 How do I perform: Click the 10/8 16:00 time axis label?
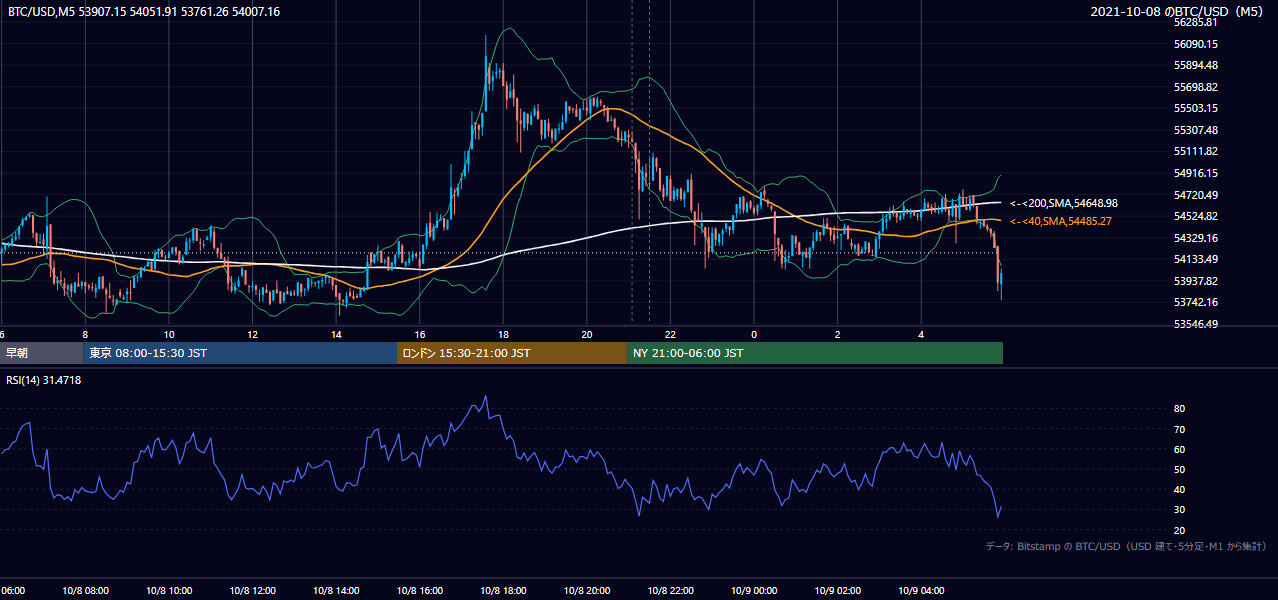tap(420, 590)
